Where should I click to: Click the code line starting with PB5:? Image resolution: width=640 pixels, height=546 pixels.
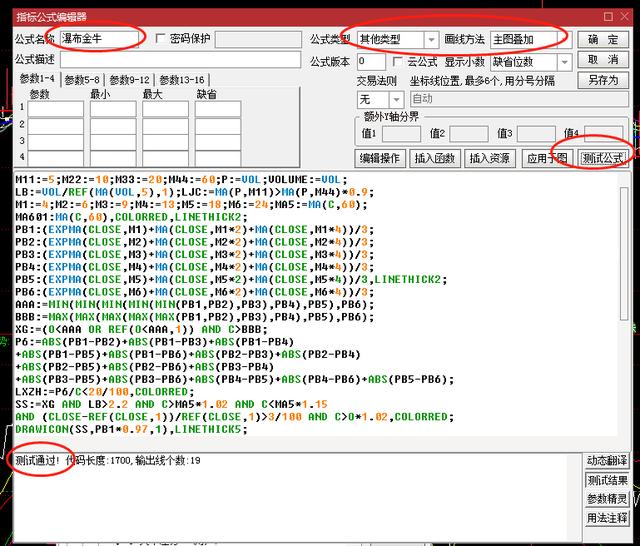(x=231, y=280)
